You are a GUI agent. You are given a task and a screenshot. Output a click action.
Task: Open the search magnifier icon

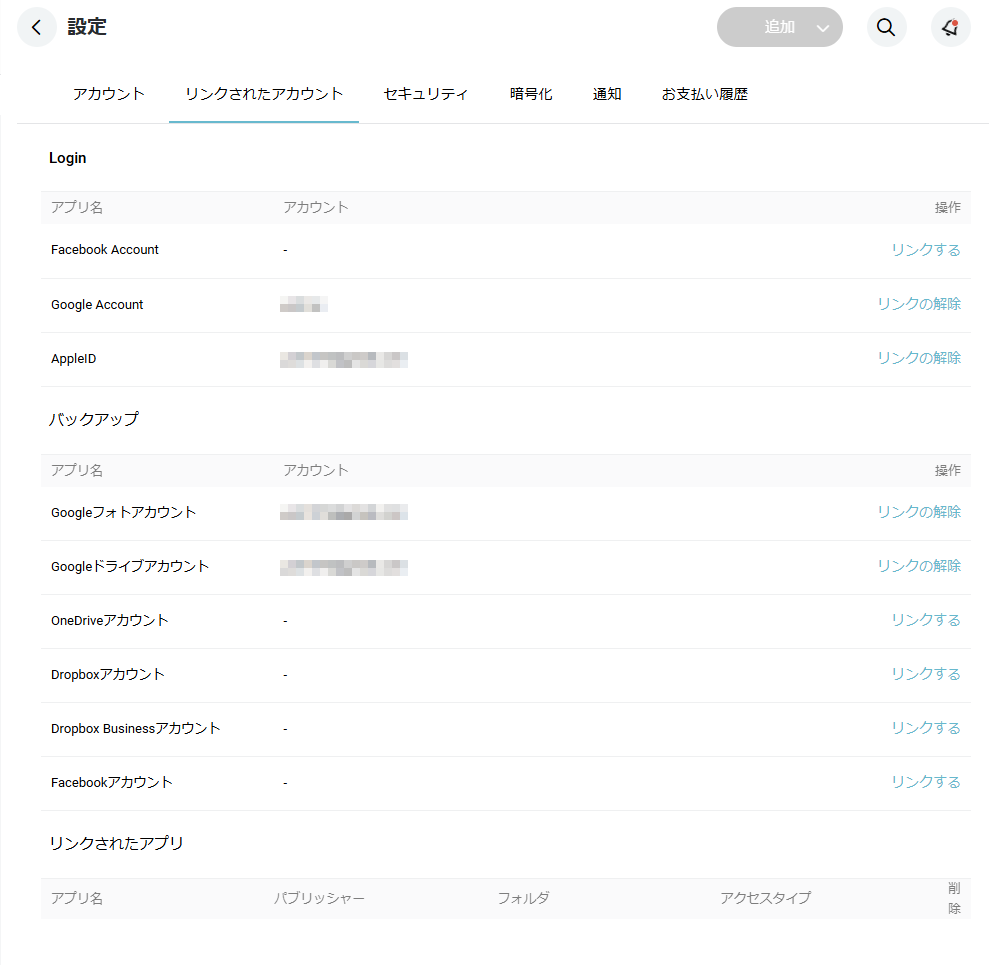(x=885, y=28)
